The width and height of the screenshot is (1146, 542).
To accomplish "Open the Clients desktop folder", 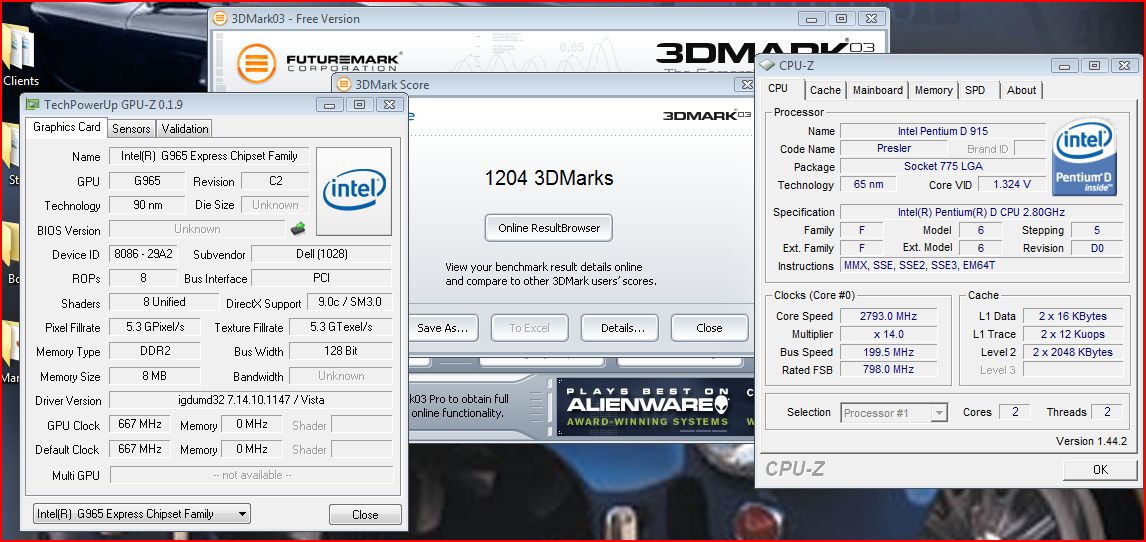I will tap(20, 55).
